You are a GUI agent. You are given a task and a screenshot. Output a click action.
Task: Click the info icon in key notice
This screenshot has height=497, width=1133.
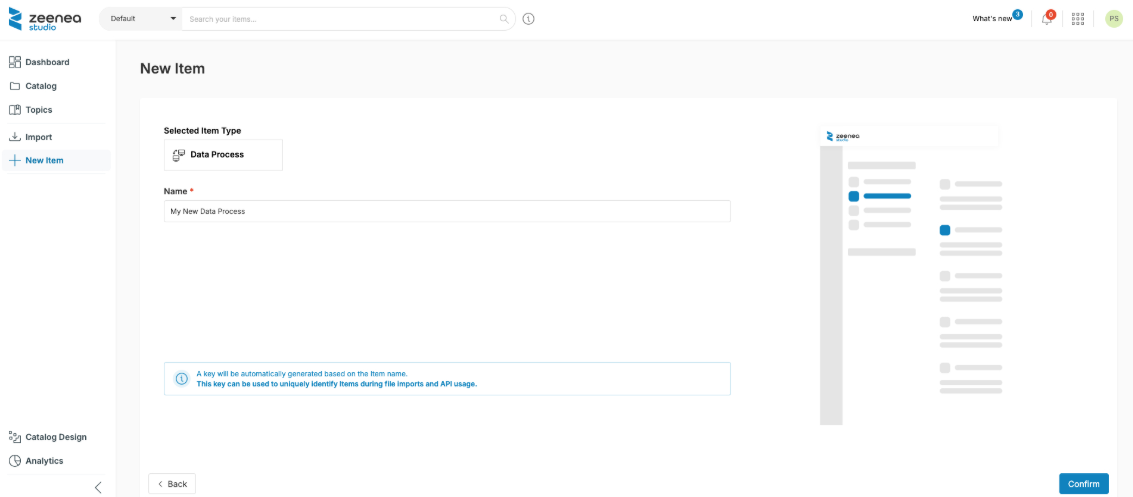(181, 379)
